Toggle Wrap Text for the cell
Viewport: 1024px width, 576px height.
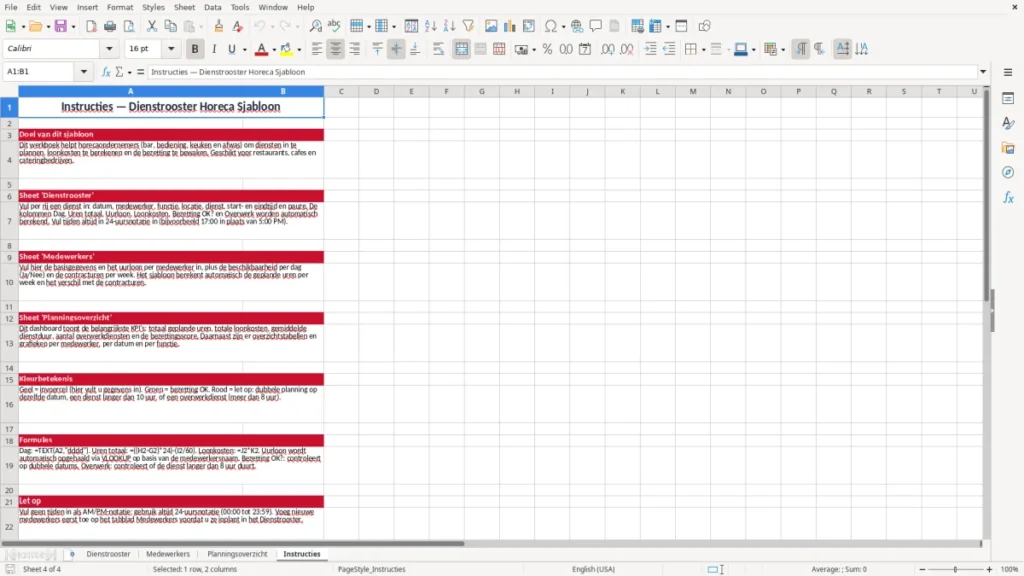click(438, 49)
